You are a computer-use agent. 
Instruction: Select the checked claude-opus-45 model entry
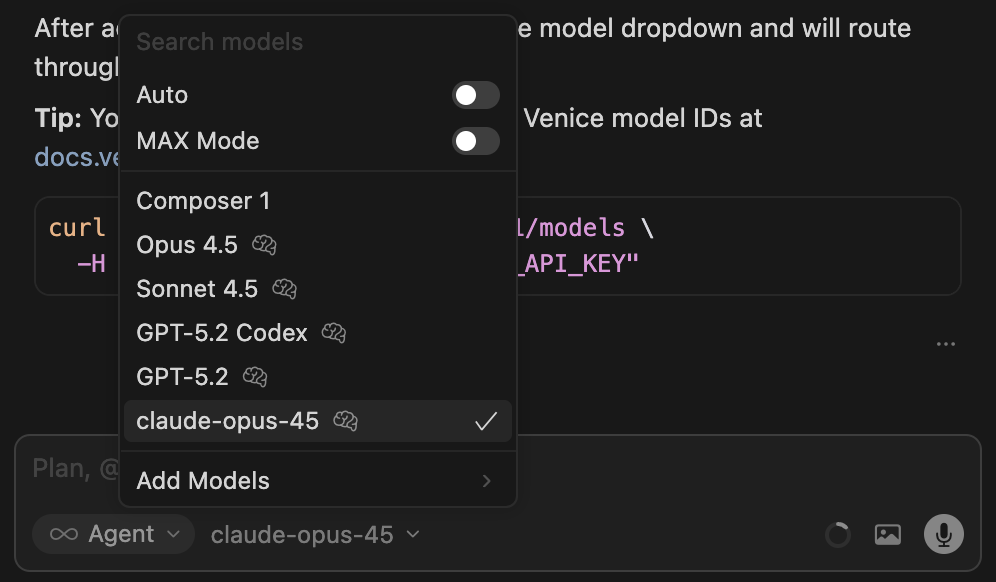pos(228,421)
